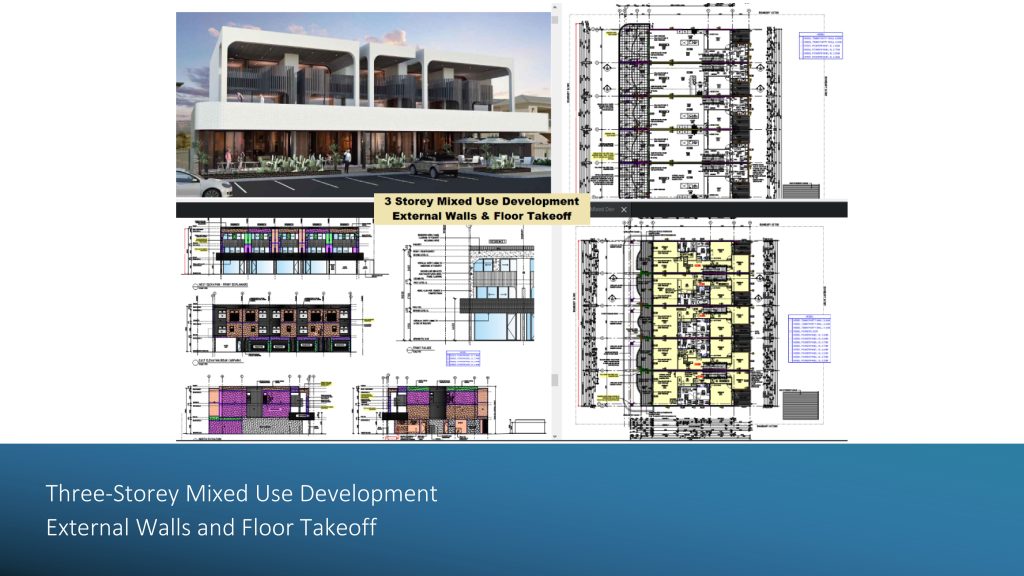The height and width of the screenshot is (576, 1024).
Task: Click the 'External Walls and Floor Takeoff' subtitle
Action: click(x=211, y=527)
